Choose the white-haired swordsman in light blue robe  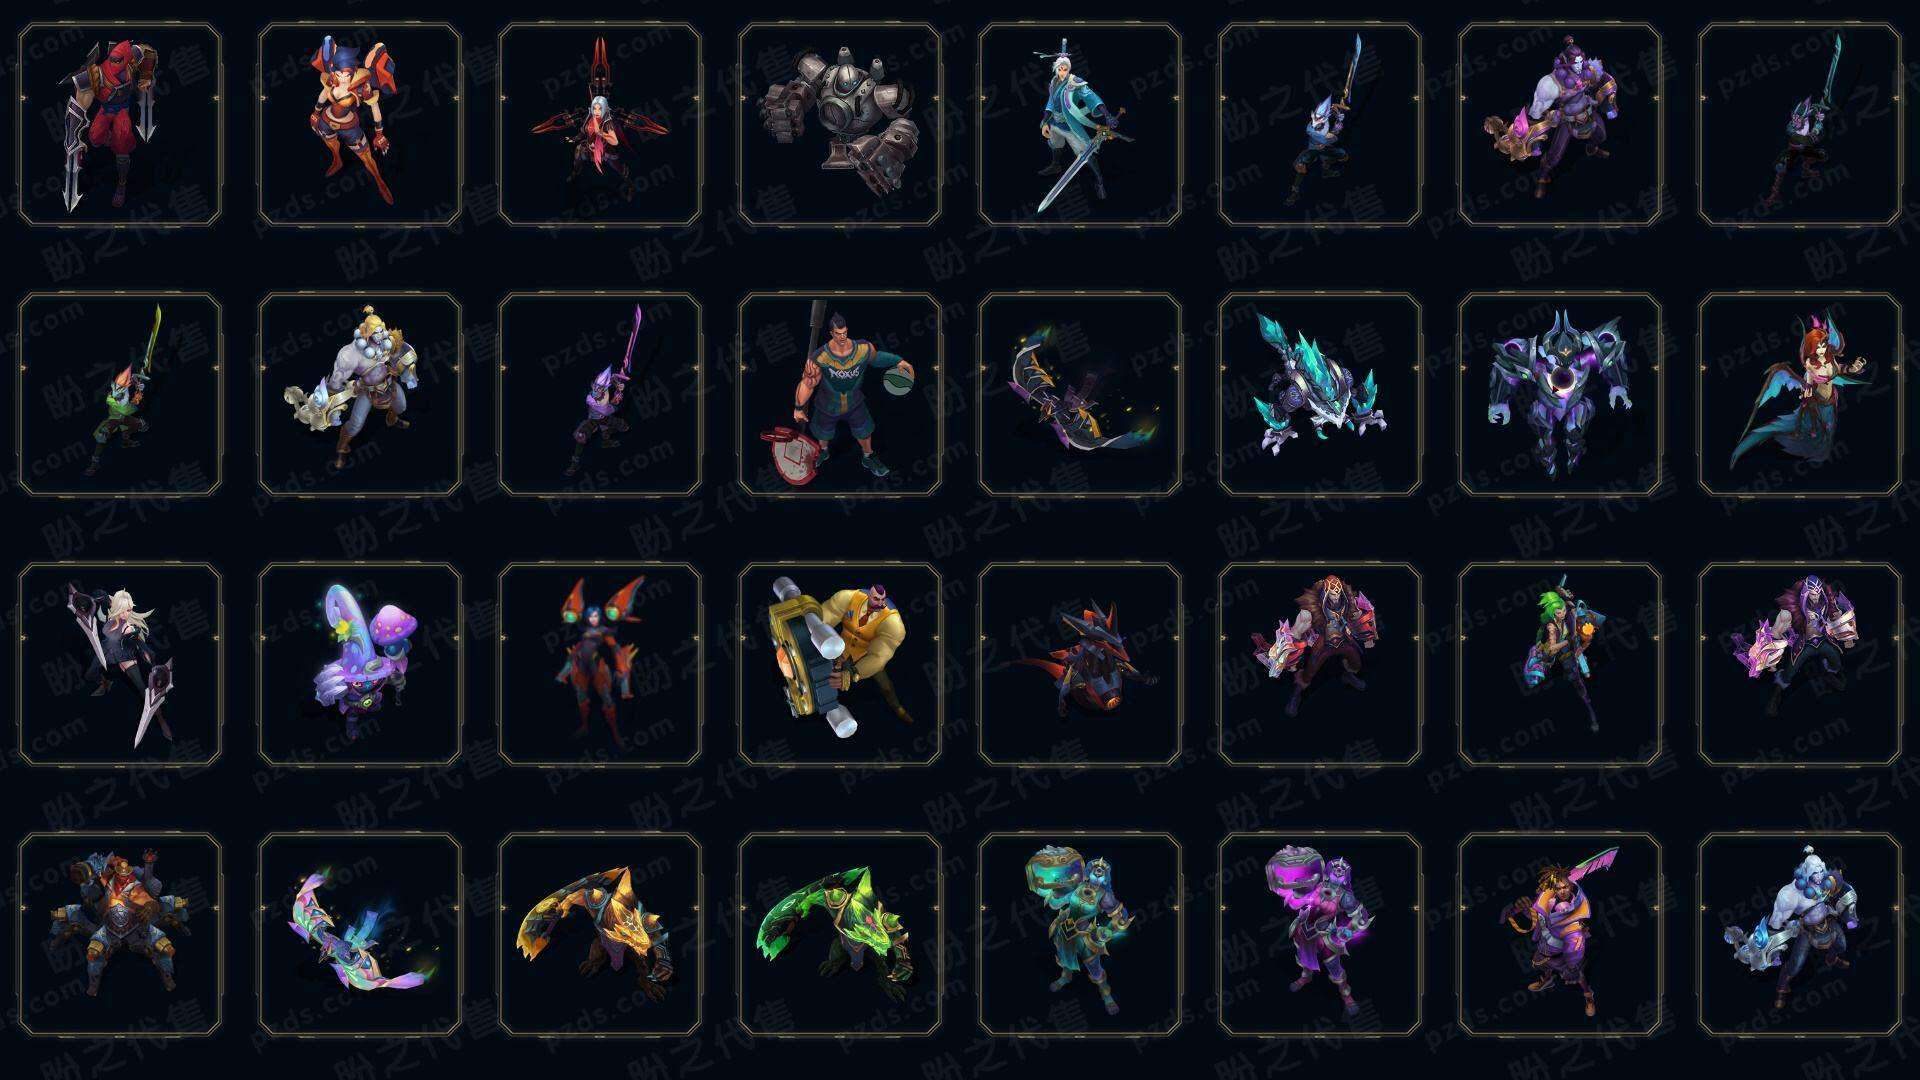pos(1080,125)
